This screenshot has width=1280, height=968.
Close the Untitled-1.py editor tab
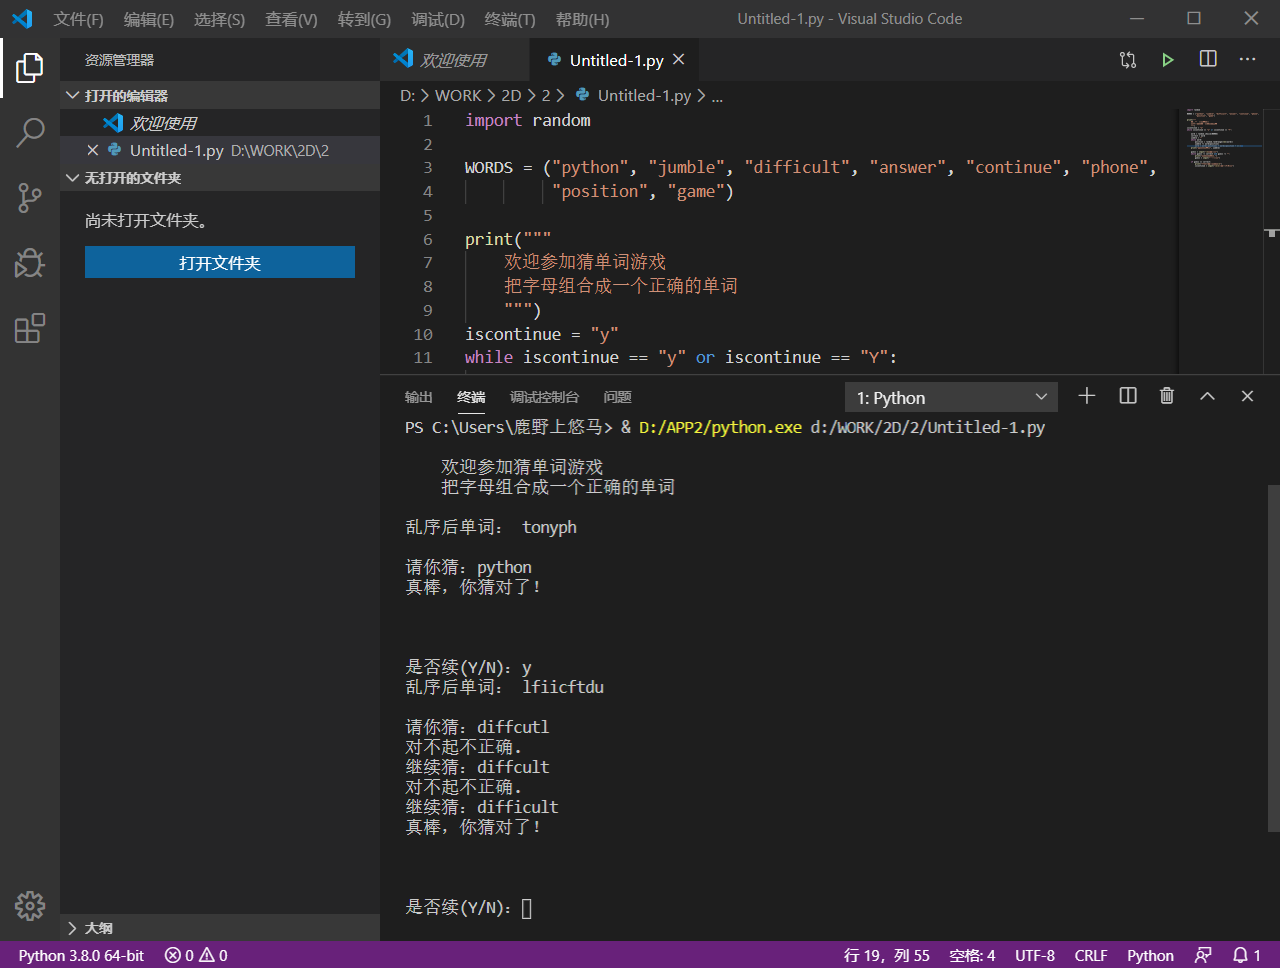pyautogui.click(x=679, y=60)
